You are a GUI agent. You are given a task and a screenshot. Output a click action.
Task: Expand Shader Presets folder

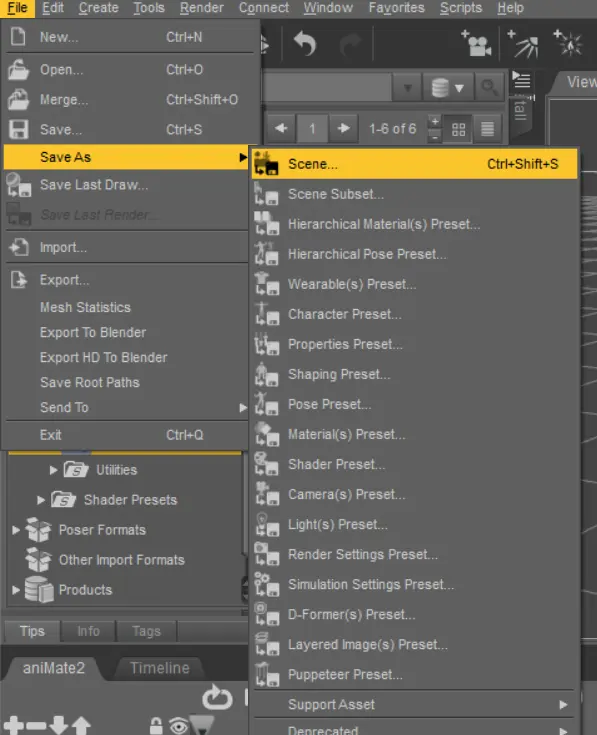[x=41, y=500]
